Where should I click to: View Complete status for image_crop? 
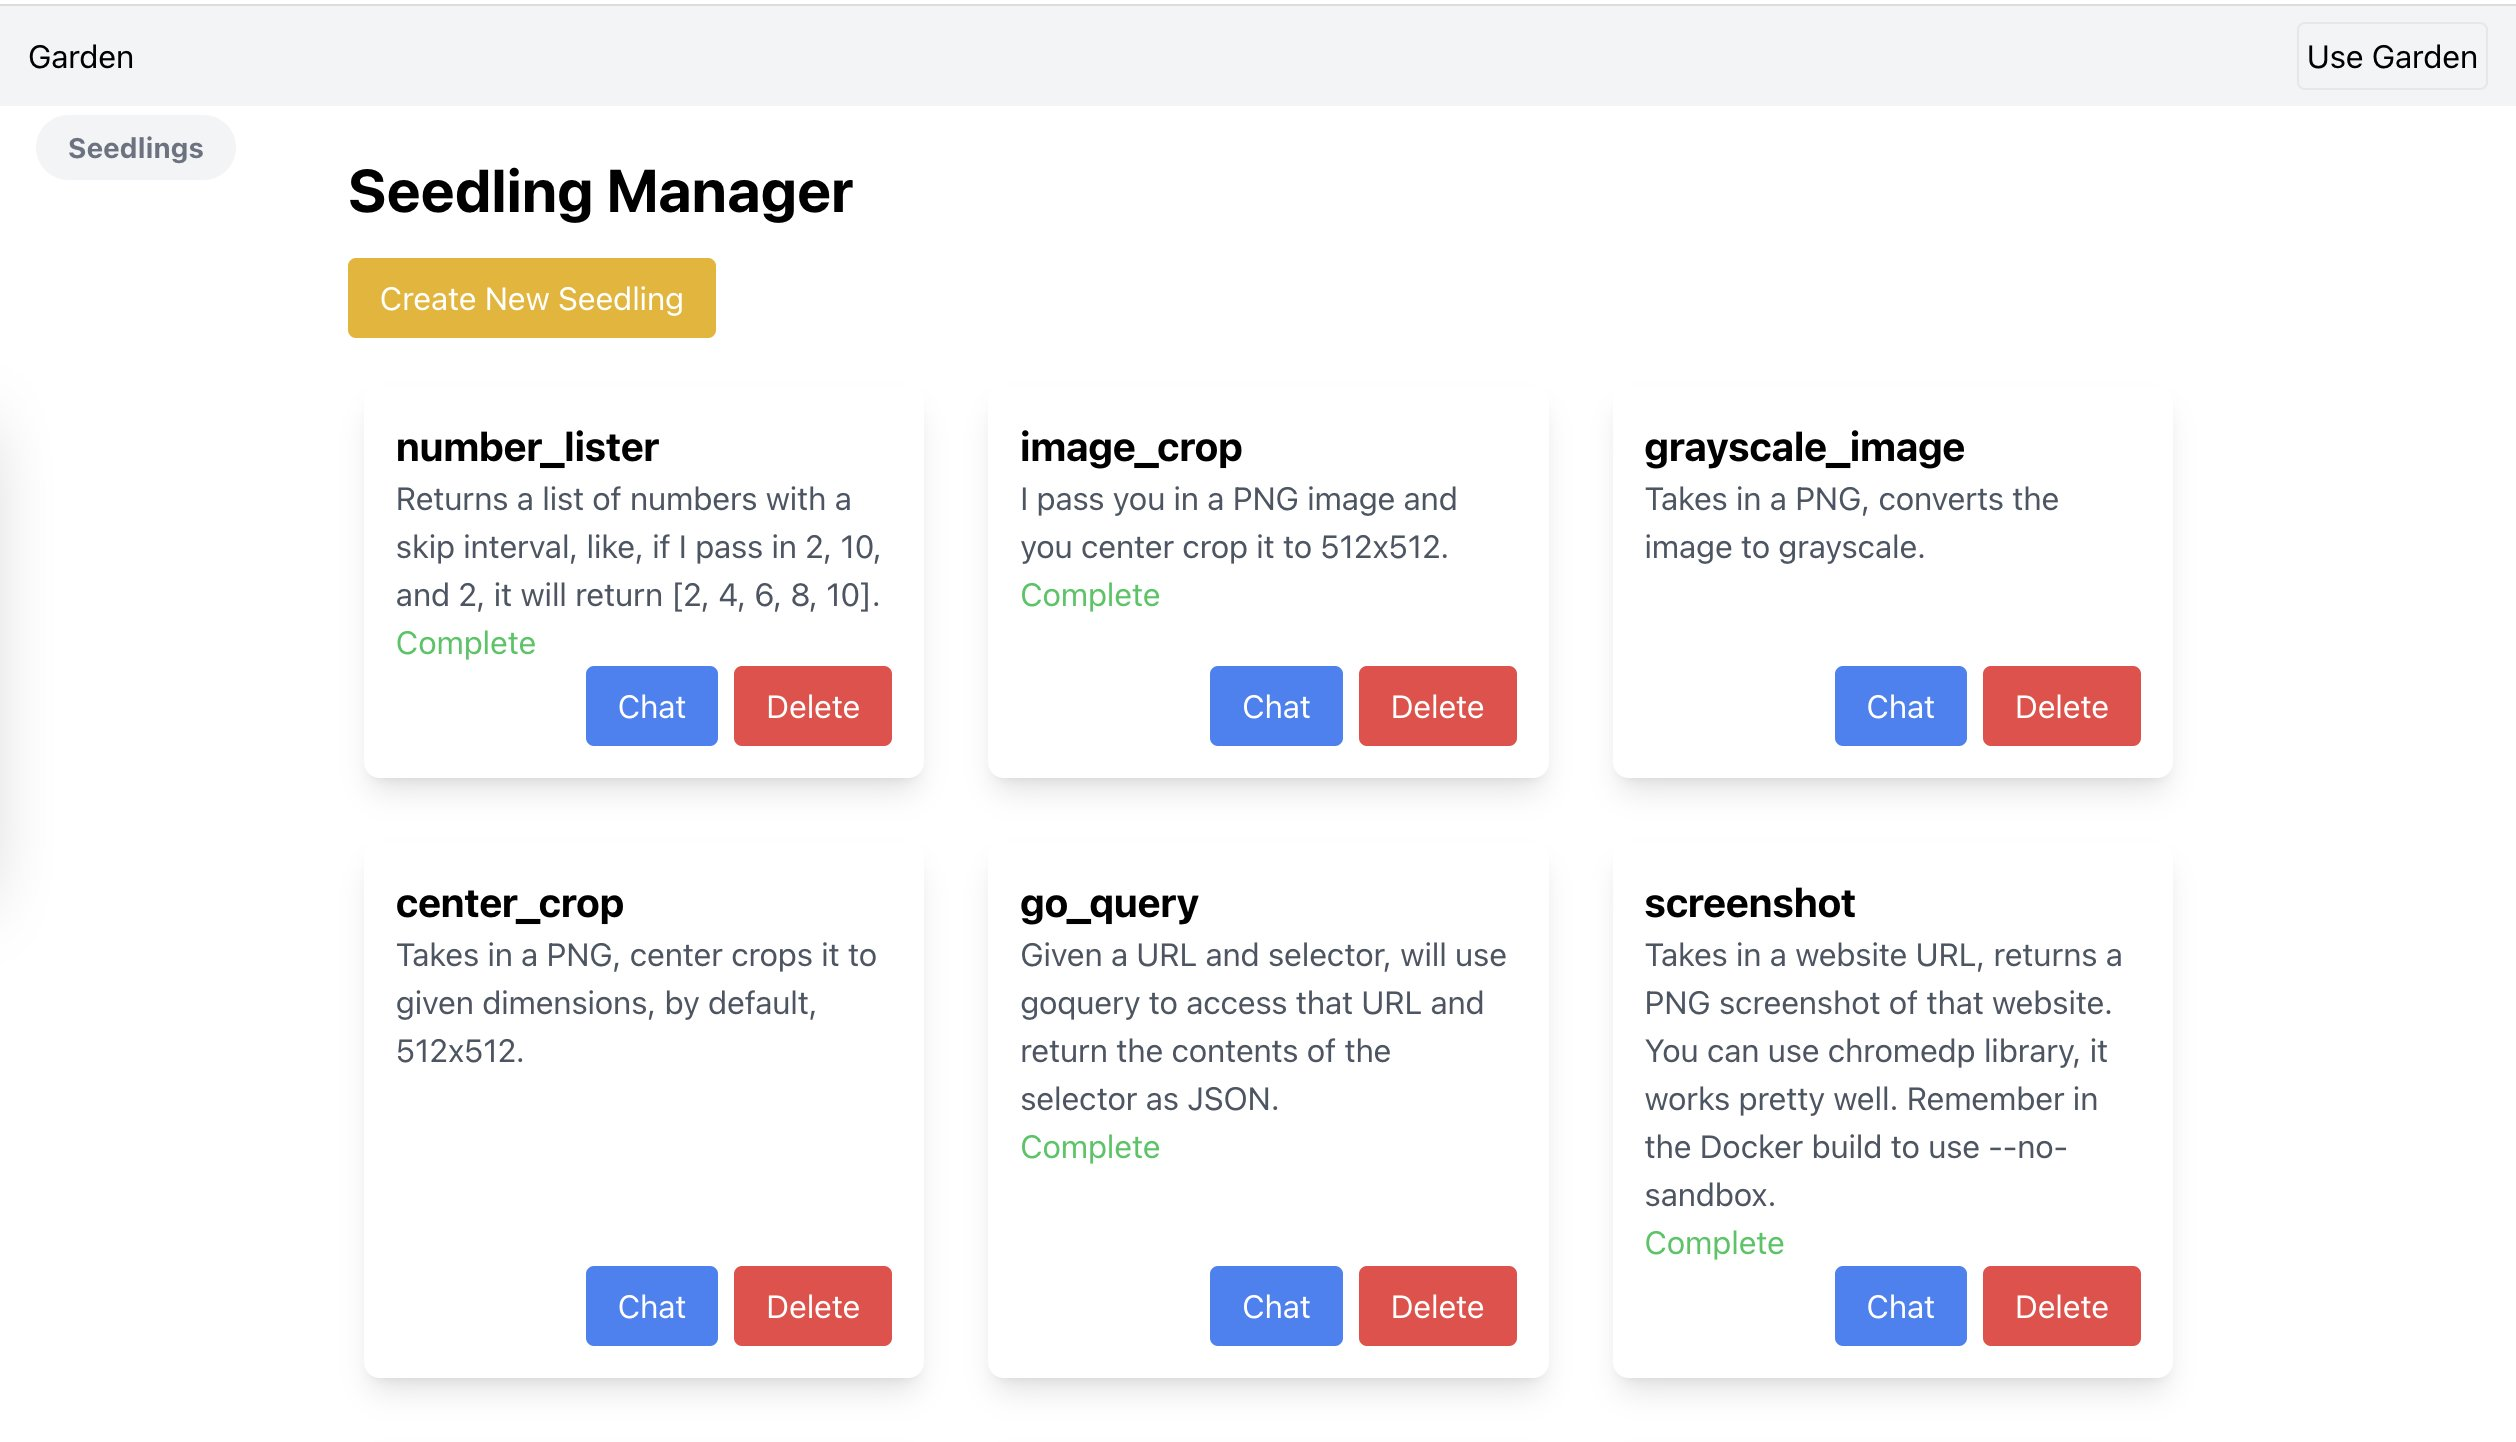(x=1090, y=595)
